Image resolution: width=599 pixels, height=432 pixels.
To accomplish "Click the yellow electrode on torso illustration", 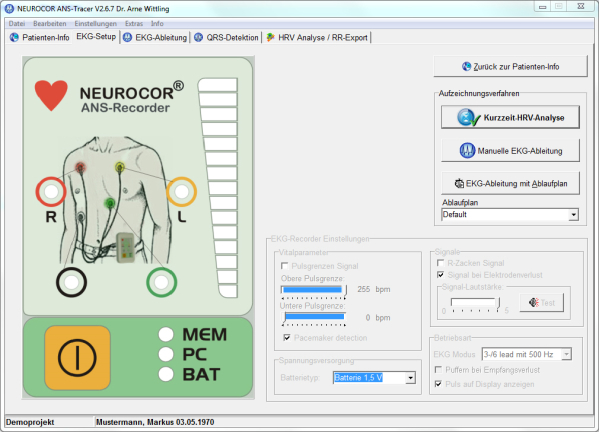I will coord(120,167).
